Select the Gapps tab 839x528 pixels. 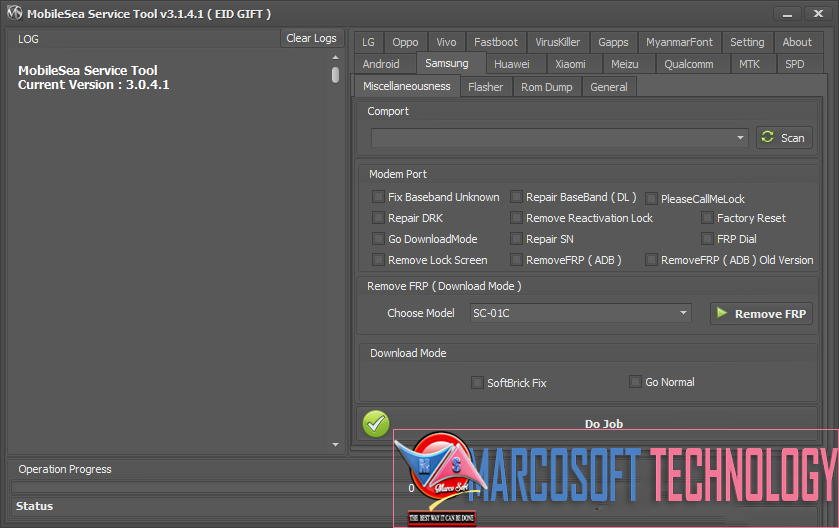point(613,42)
